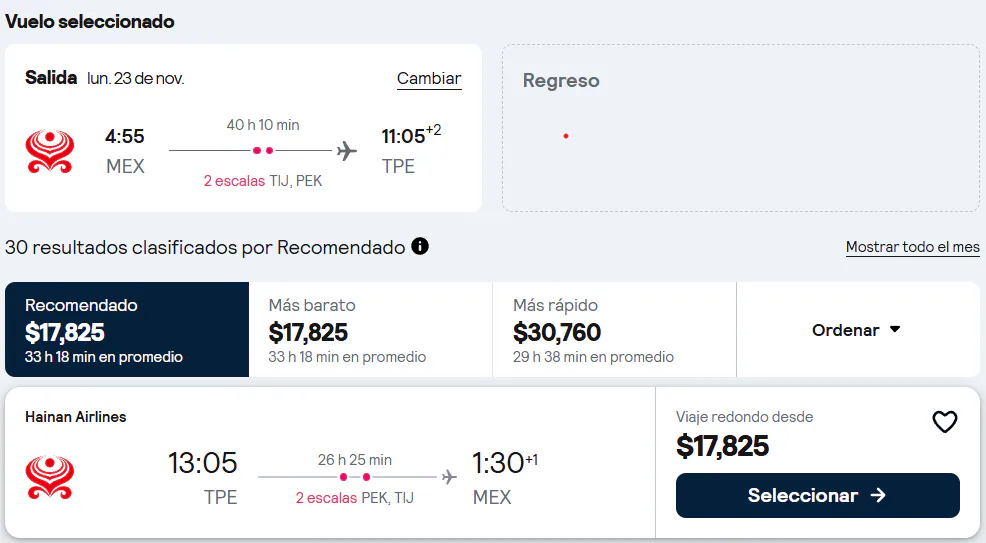Click Cambiar link for departure flight

point(429,79)
